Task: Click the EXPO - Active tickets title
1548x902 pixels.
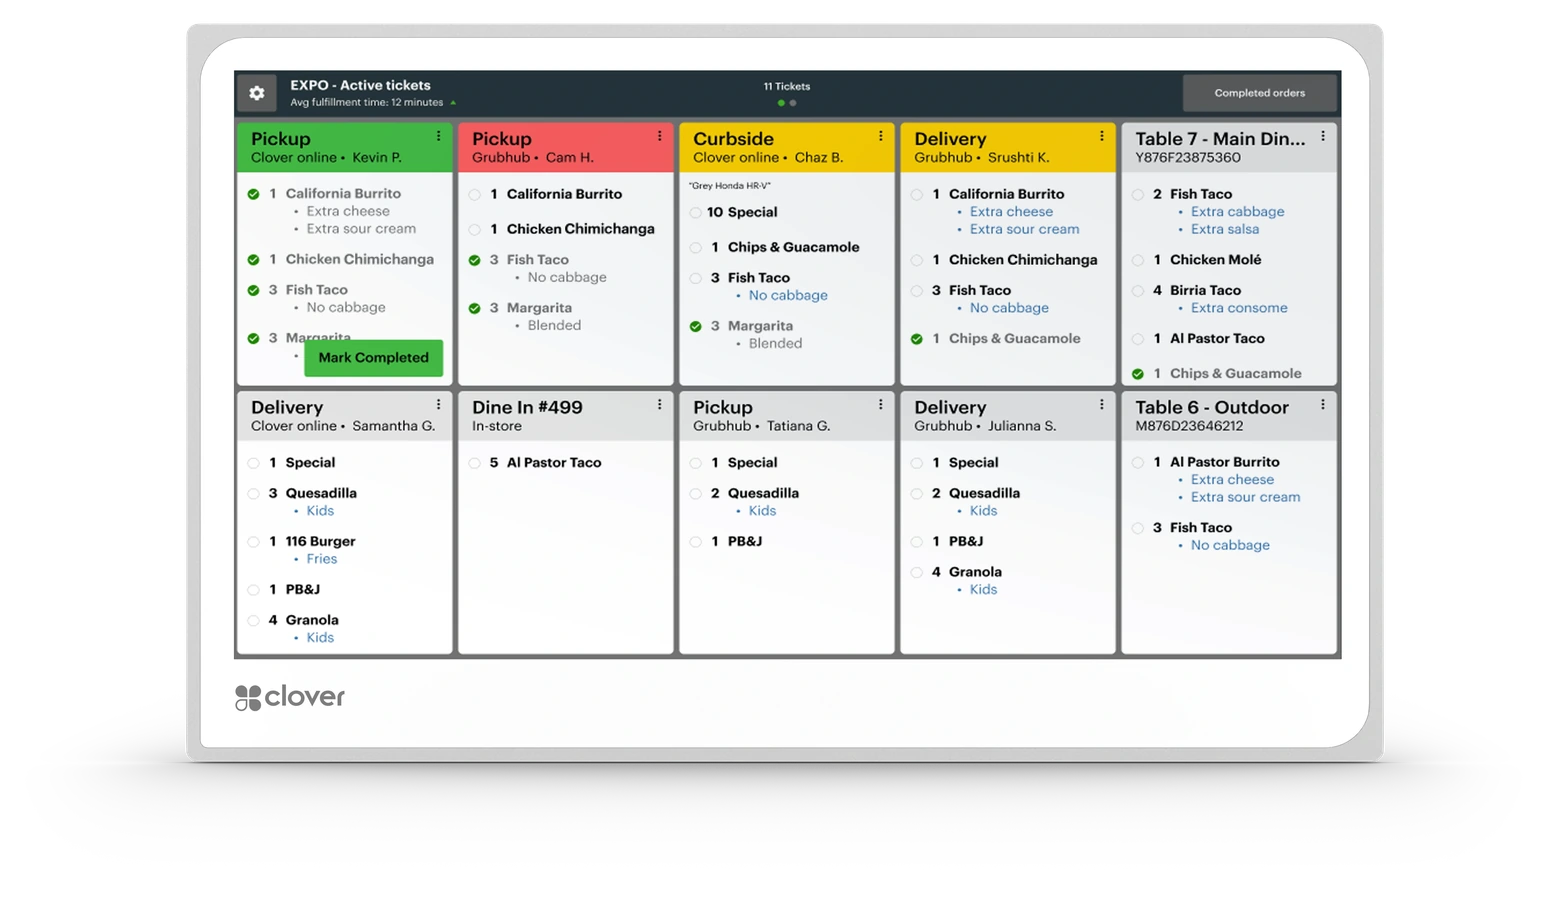Action: click(x=360, y=85)
